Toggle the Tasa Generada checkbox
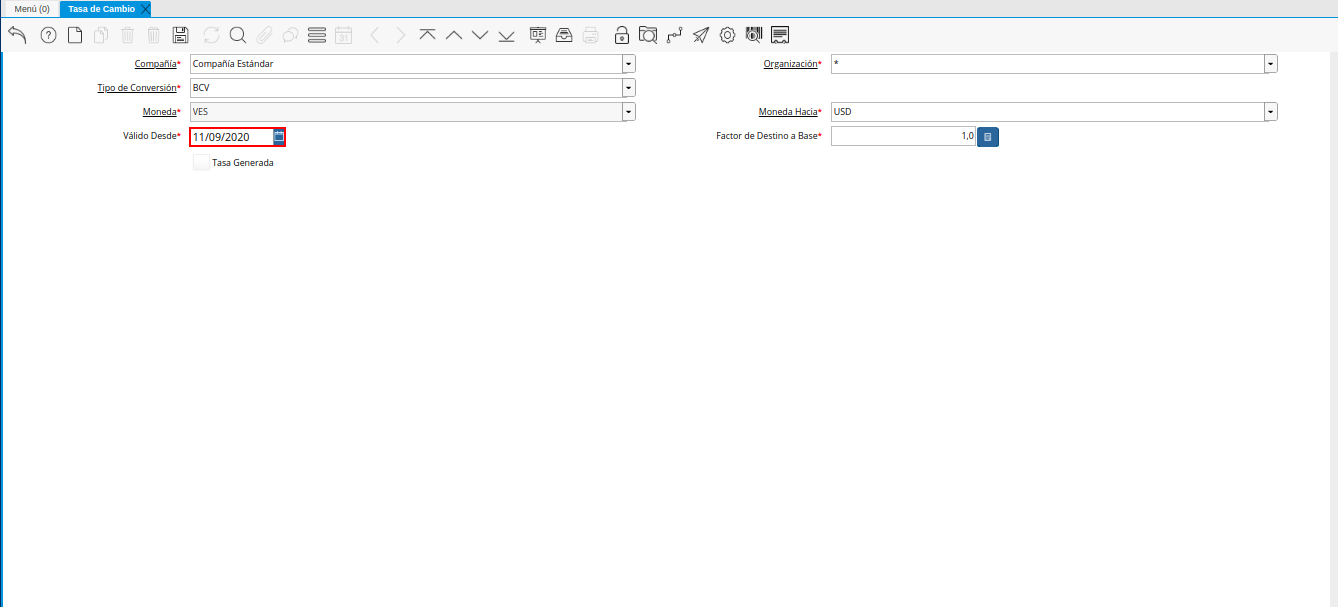This screenshot has width=1338, height=607. click(x=201, y=162)
